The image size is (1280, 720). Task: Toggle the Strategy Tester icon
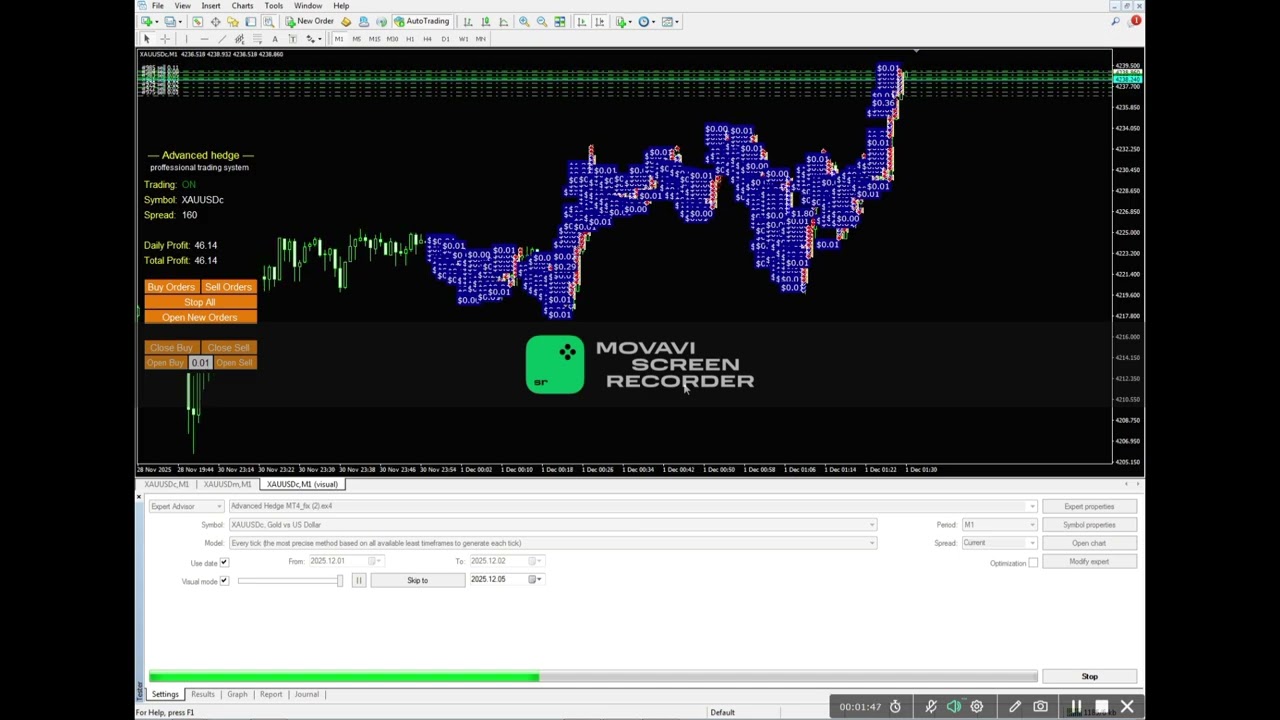268,21
